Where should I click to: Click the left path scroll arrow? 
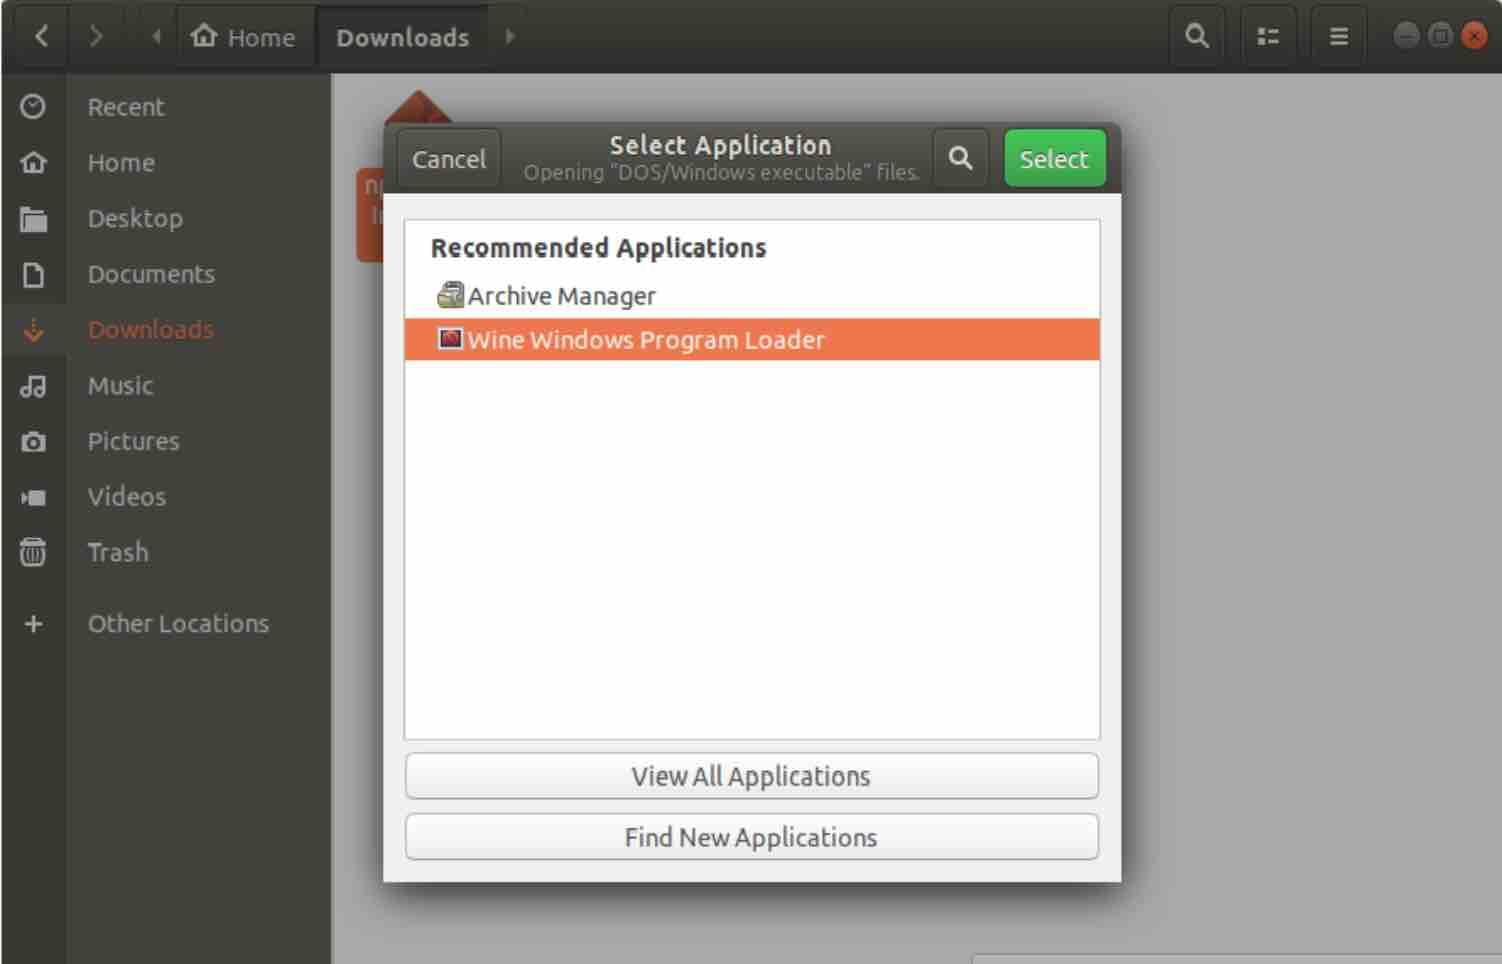[x=156, y=37]
